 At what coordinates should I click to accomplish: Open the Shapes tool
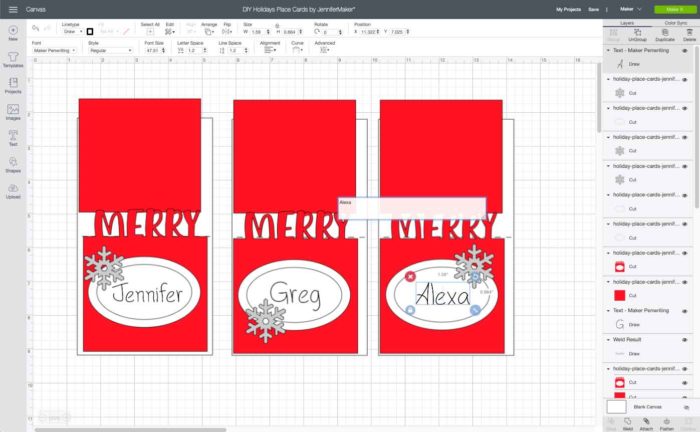pyautogui.click(x=13, y=165)
